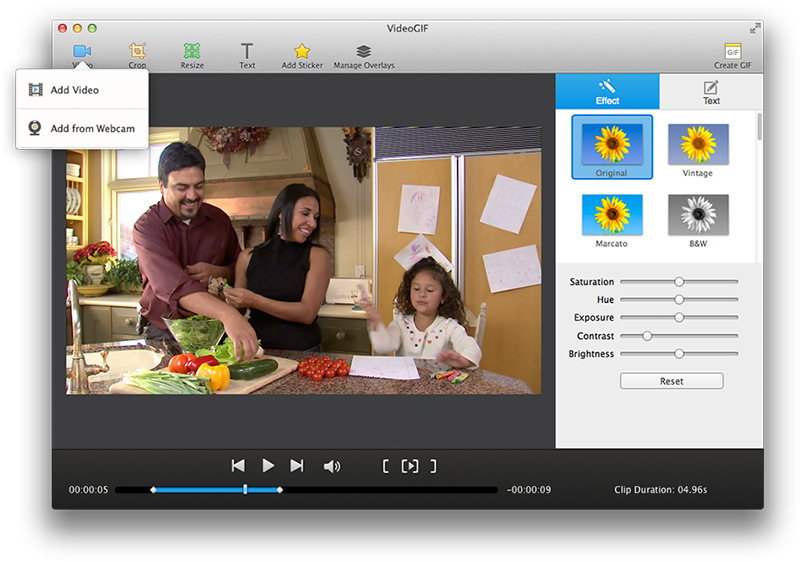Screen dimensions: 800x562
Task: Set clip start with left bracket
Action: (386, 466)
